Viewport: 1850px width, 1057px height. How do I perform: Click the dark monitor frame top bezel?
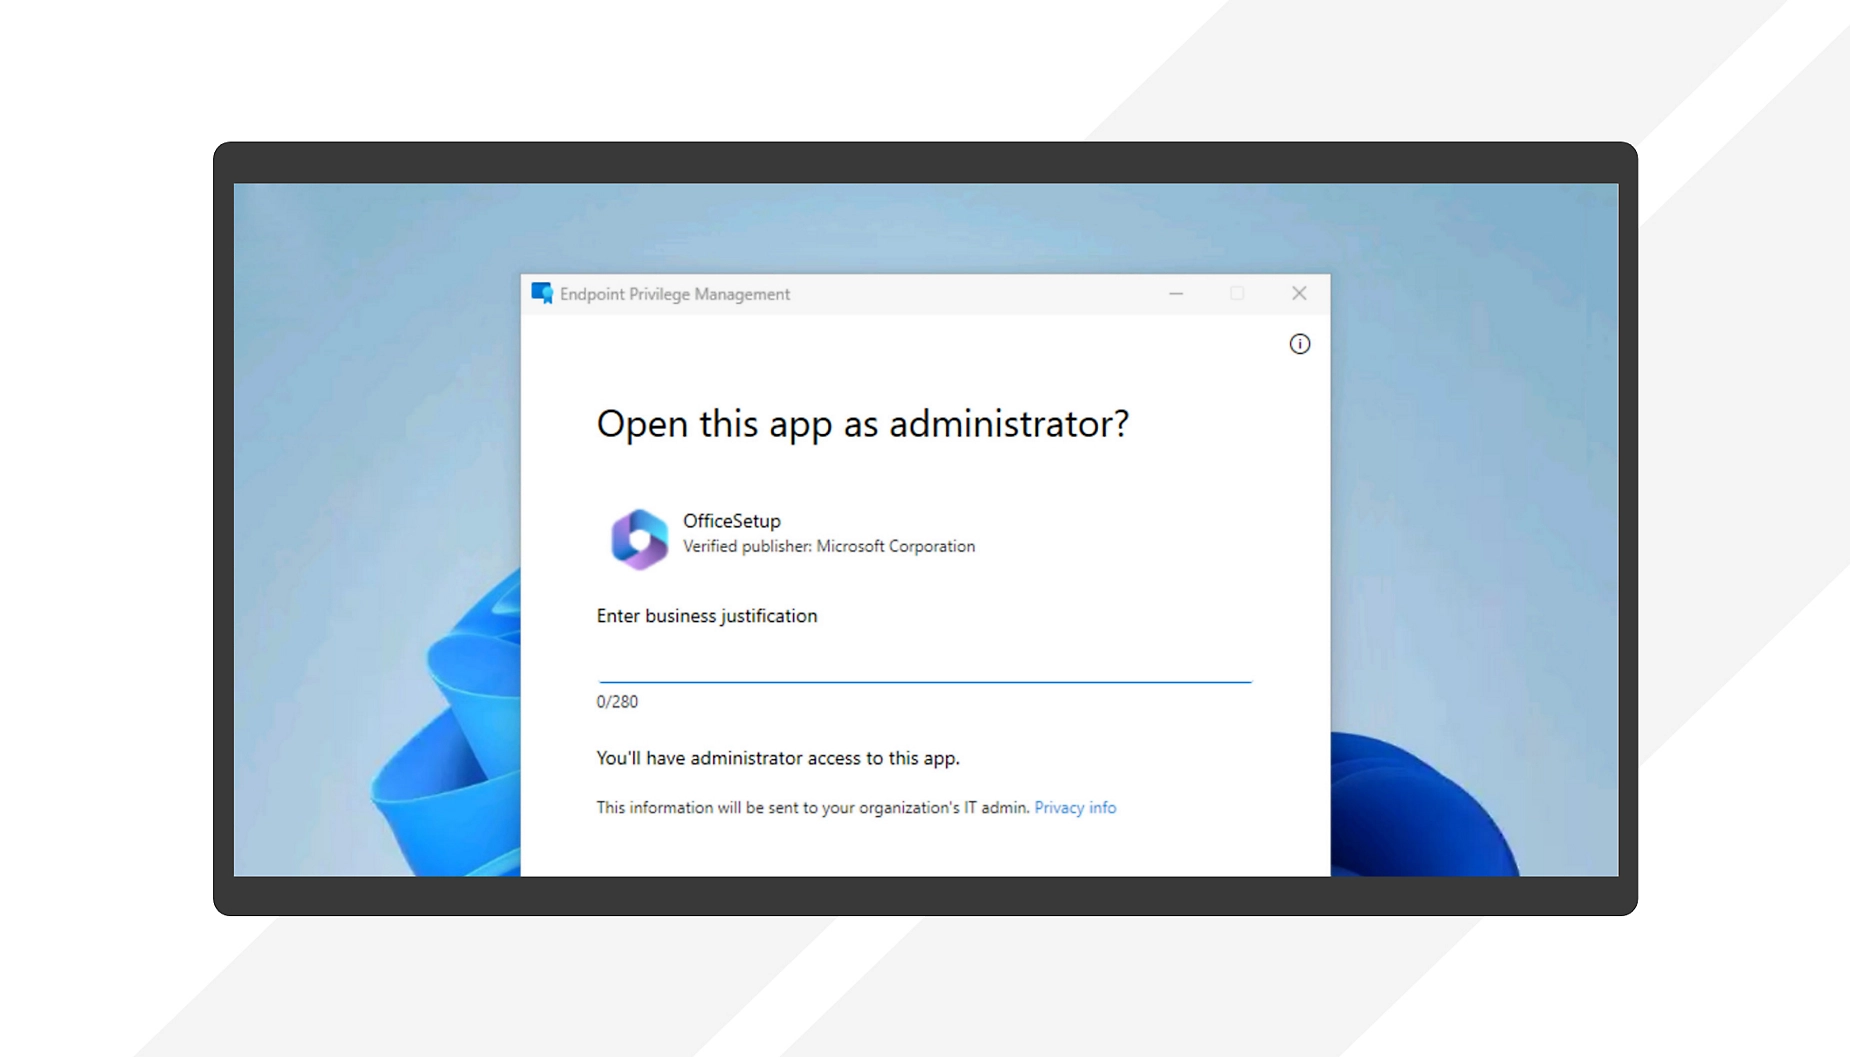(x=925, y=162)
